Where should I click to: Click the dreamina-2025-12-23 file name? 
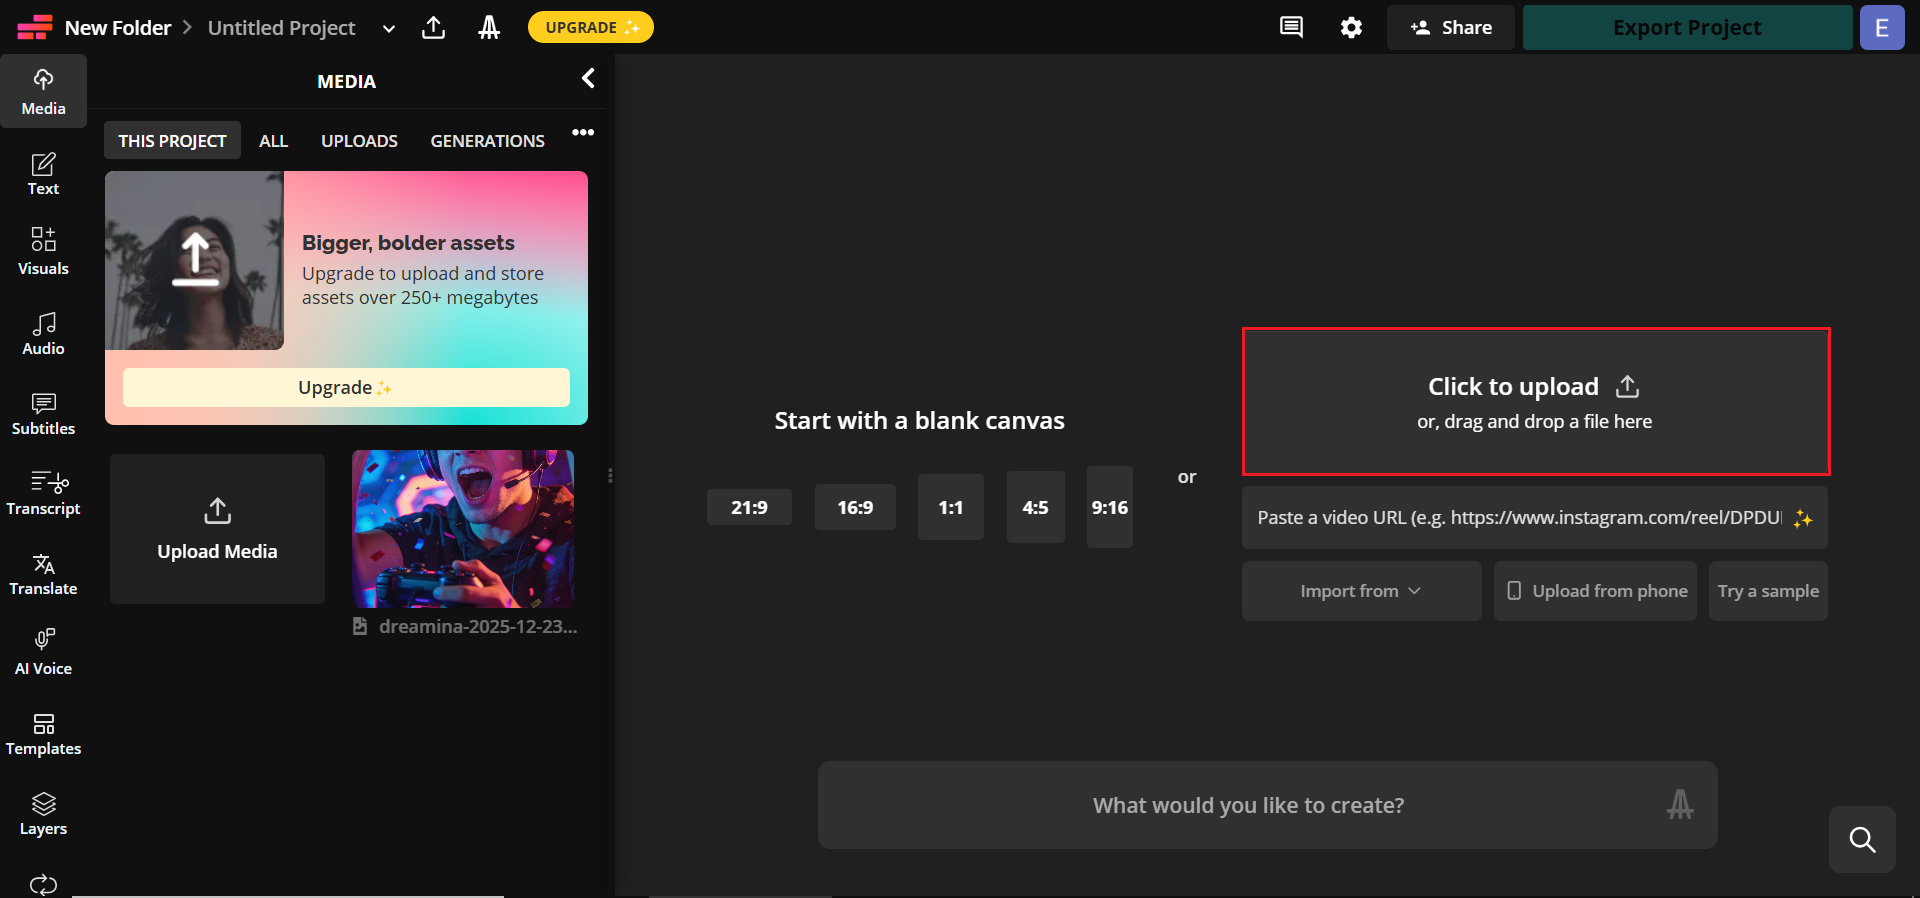click(x=478, y=626)
